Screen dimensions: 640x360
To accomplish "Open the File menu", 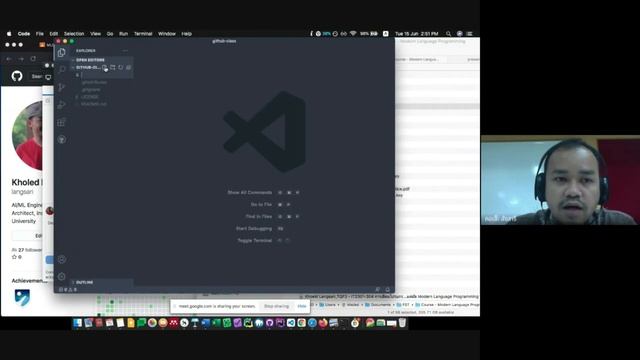I will point(40,34).
